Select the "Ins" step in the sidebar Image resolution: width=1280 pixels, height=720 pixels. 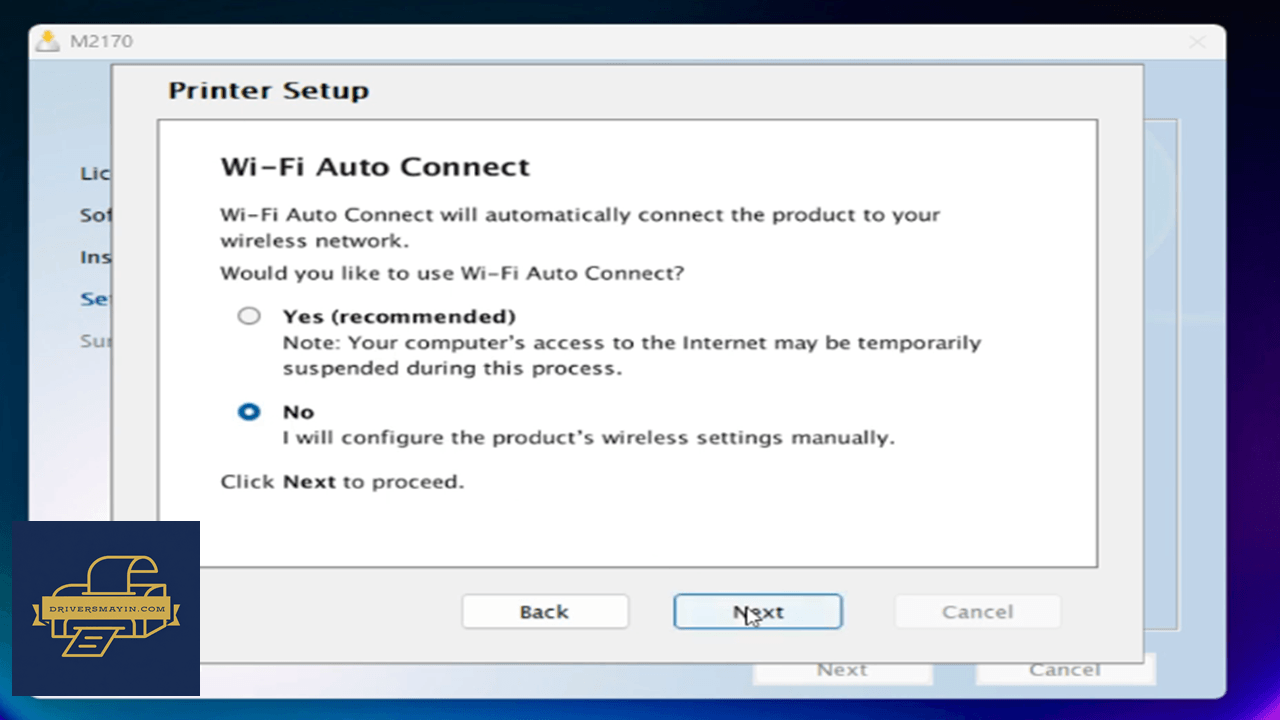[95, 257]
